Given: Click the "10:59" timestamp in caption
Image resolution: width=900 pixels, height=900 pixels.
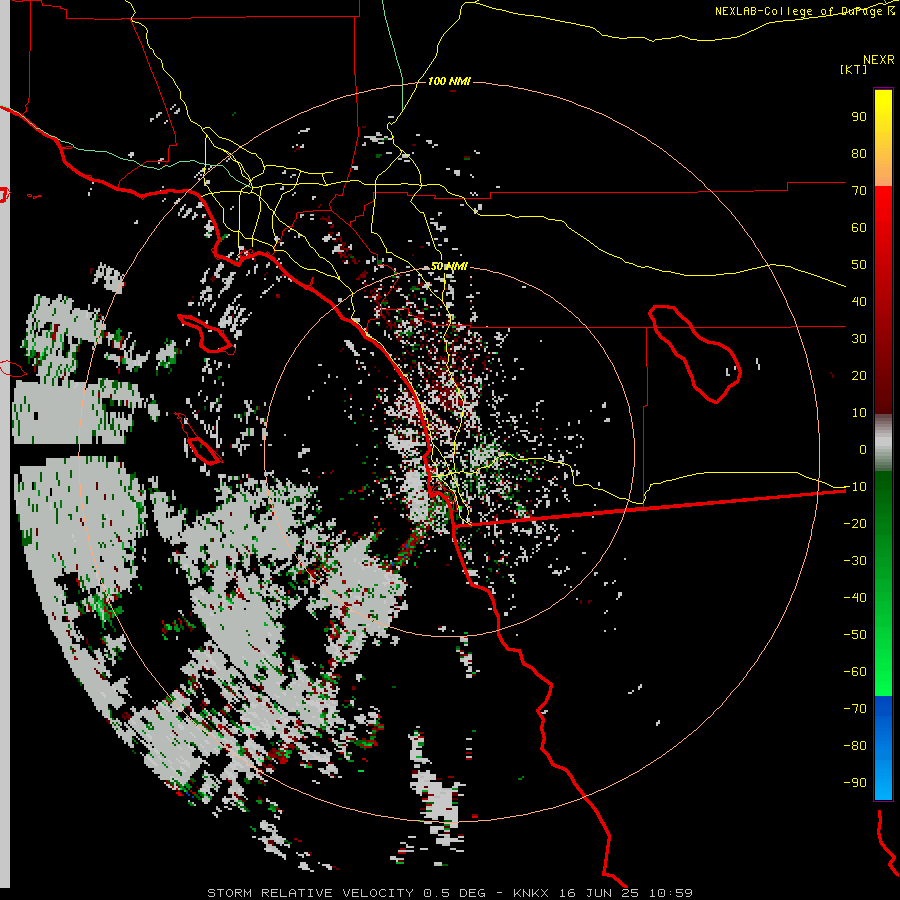Looking at the screenshot, I should pos(671,893).
